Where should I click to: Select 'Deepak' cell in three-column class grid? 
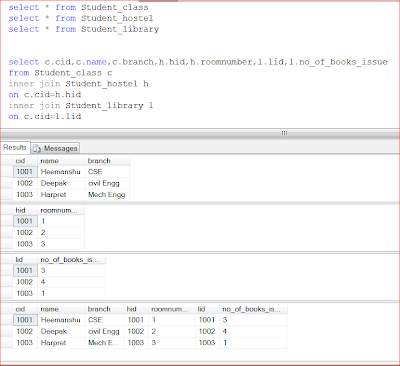(61, 183)
